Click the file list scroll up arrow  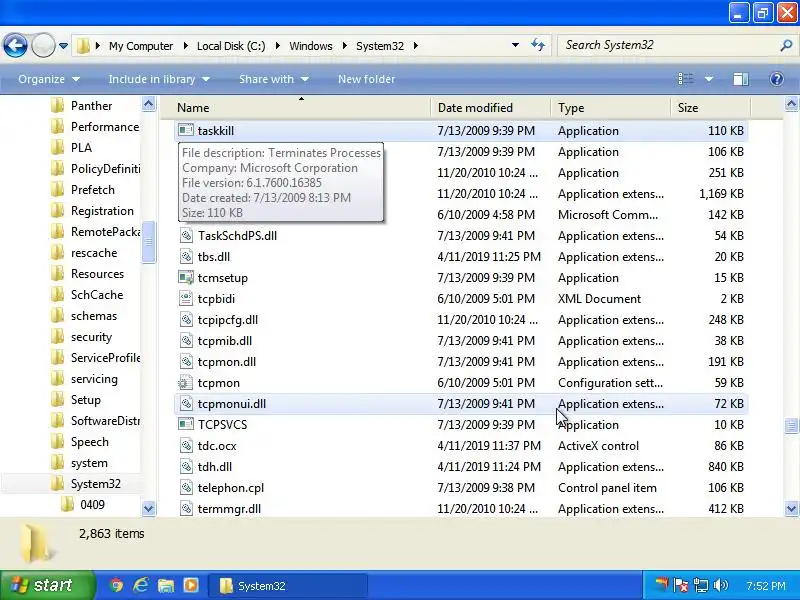(791, 104)
